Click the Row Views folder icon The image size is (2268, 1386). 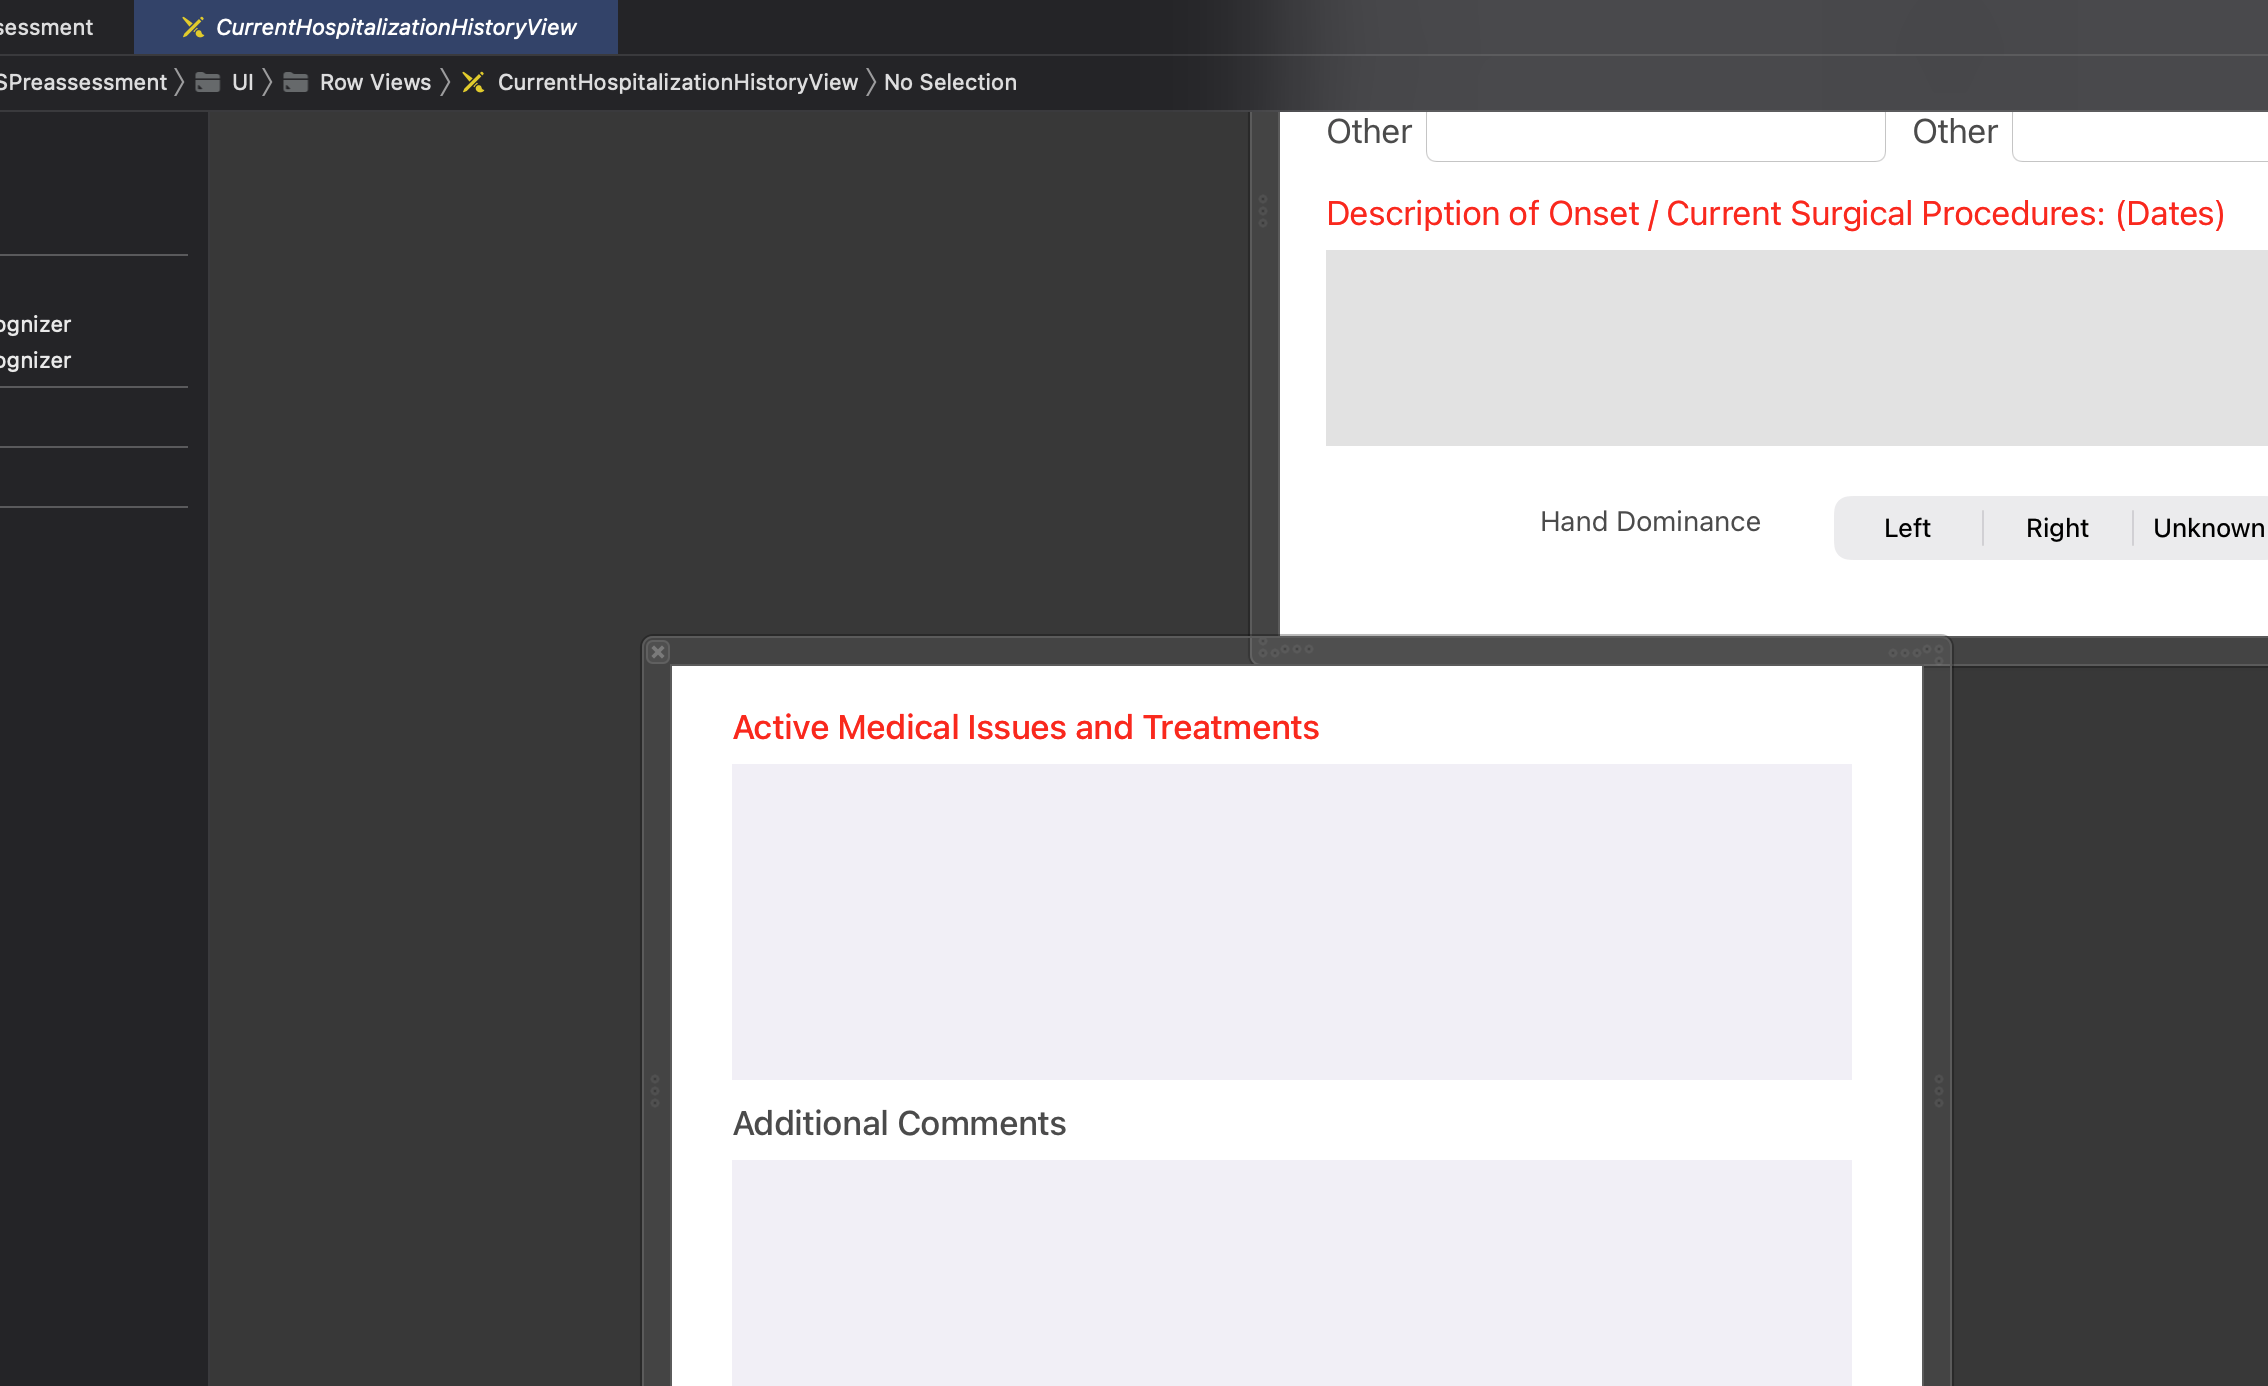pos(296,82)
